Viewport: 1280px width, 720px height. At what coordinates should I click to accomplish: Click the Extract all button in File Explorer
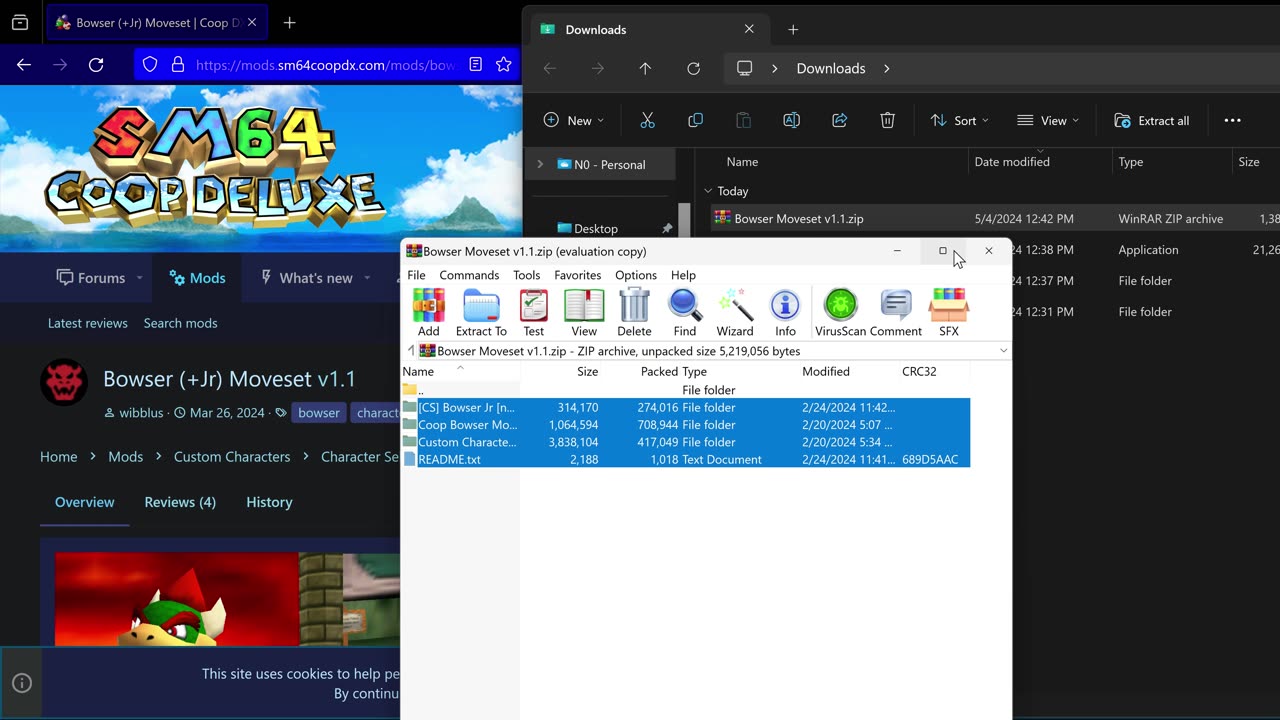click(x=1152, y=120)
